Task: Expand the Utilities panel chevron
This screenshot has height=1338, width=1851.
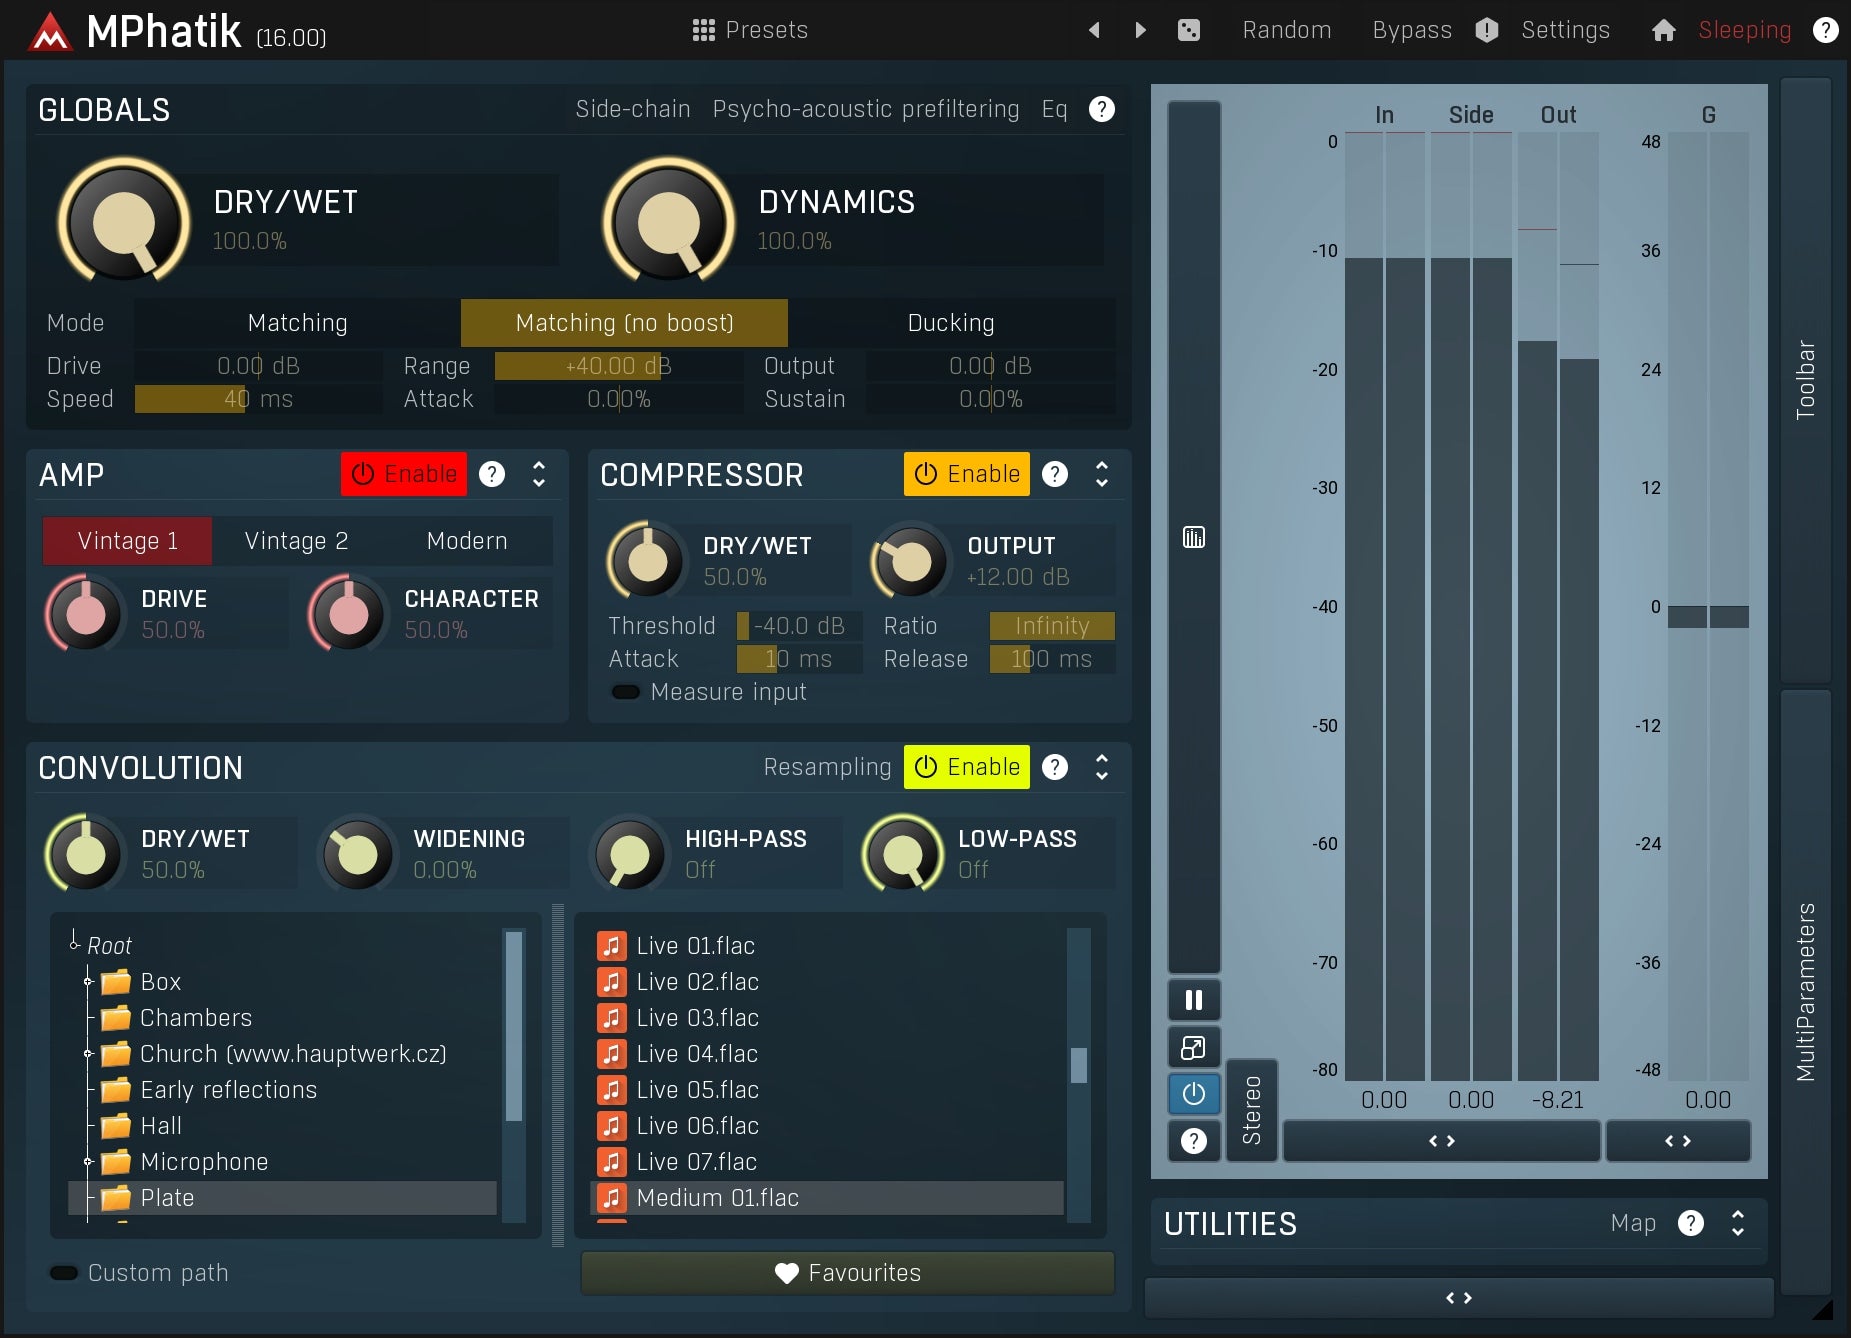Action: pyautogui.click(x=1737, y=1222)
